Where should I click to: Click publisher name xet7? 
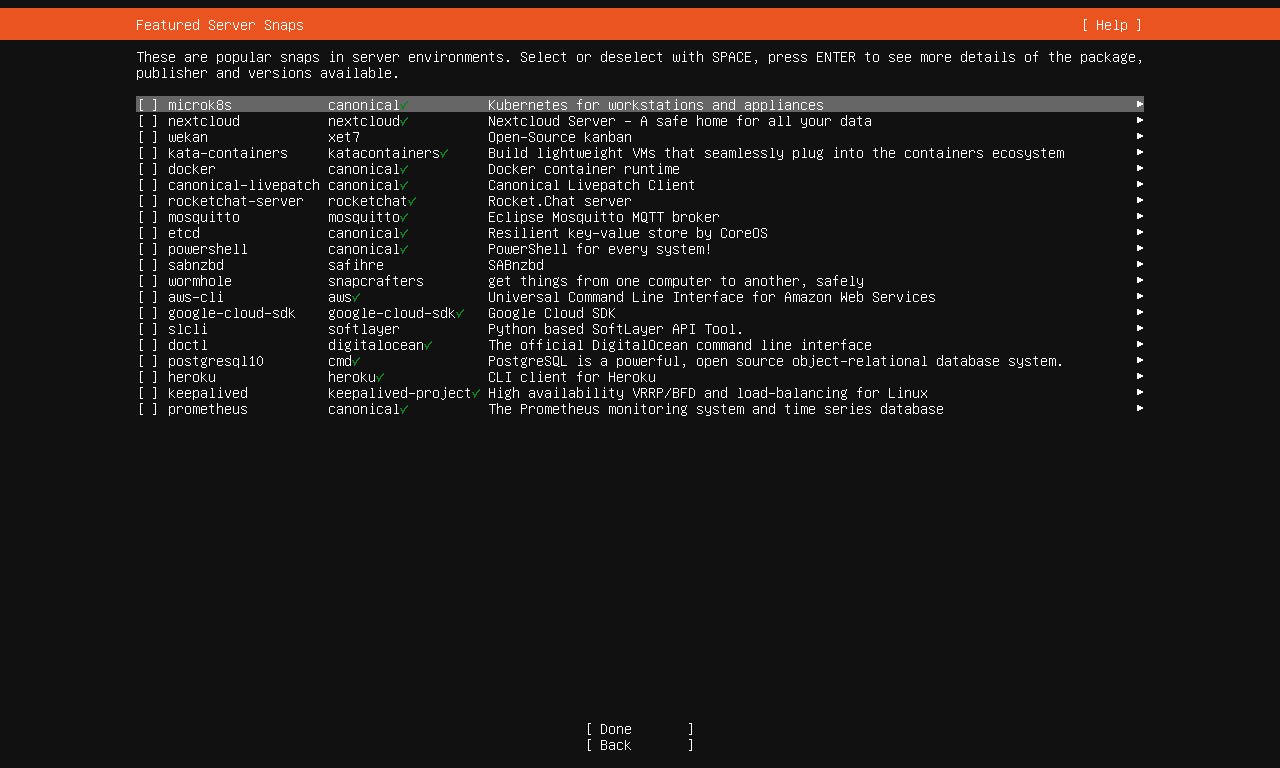(344, 137)
